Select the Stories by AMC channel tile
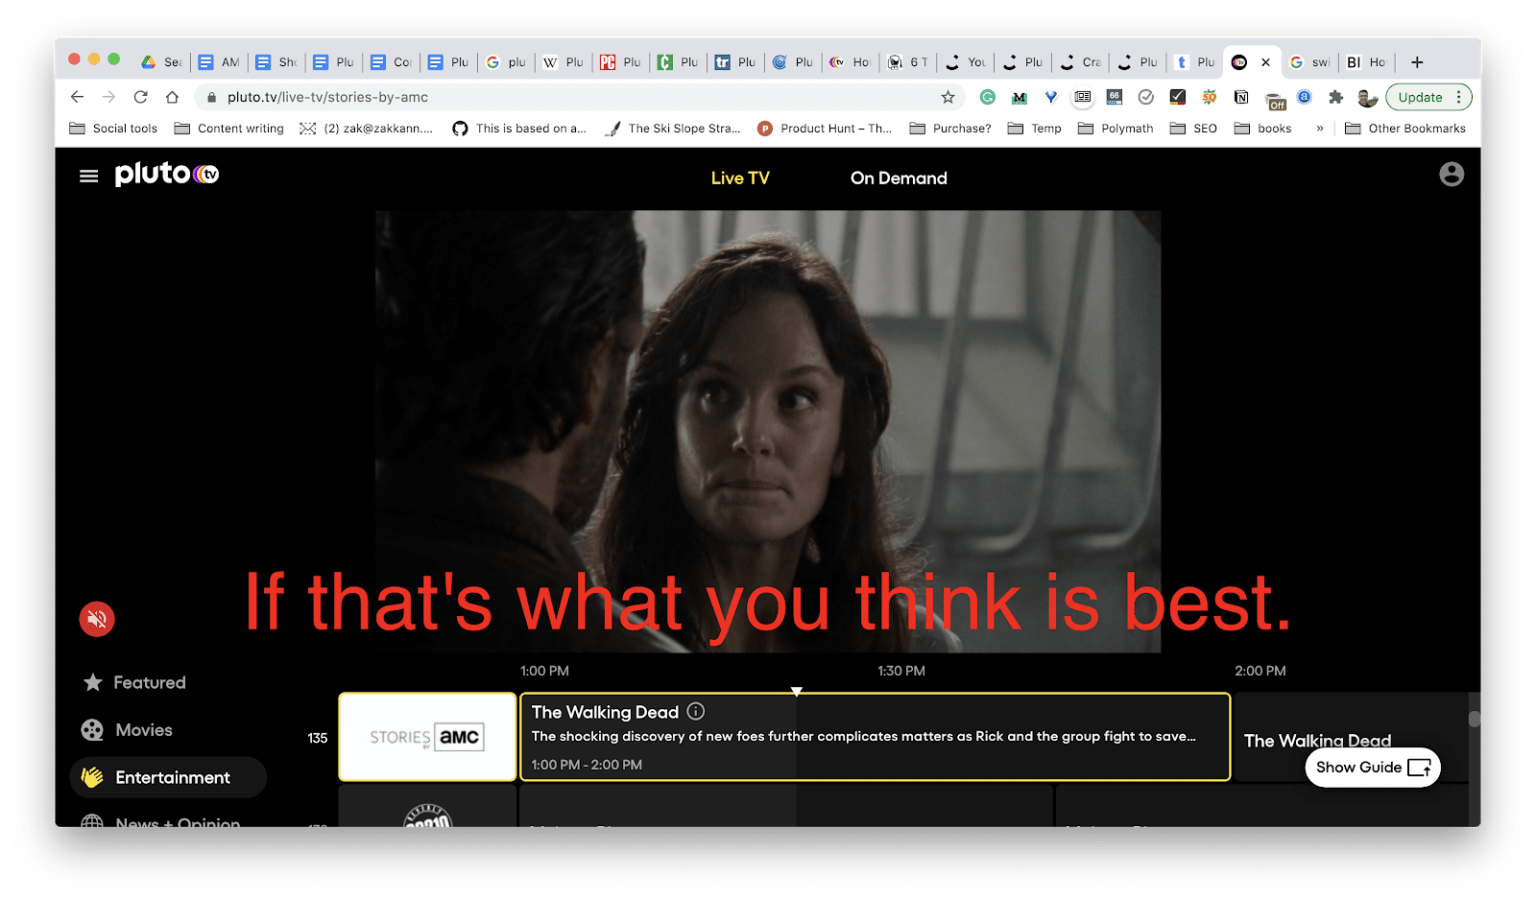Image resolution: width=1536 pixels, height=900 pixels. point(427,737)
